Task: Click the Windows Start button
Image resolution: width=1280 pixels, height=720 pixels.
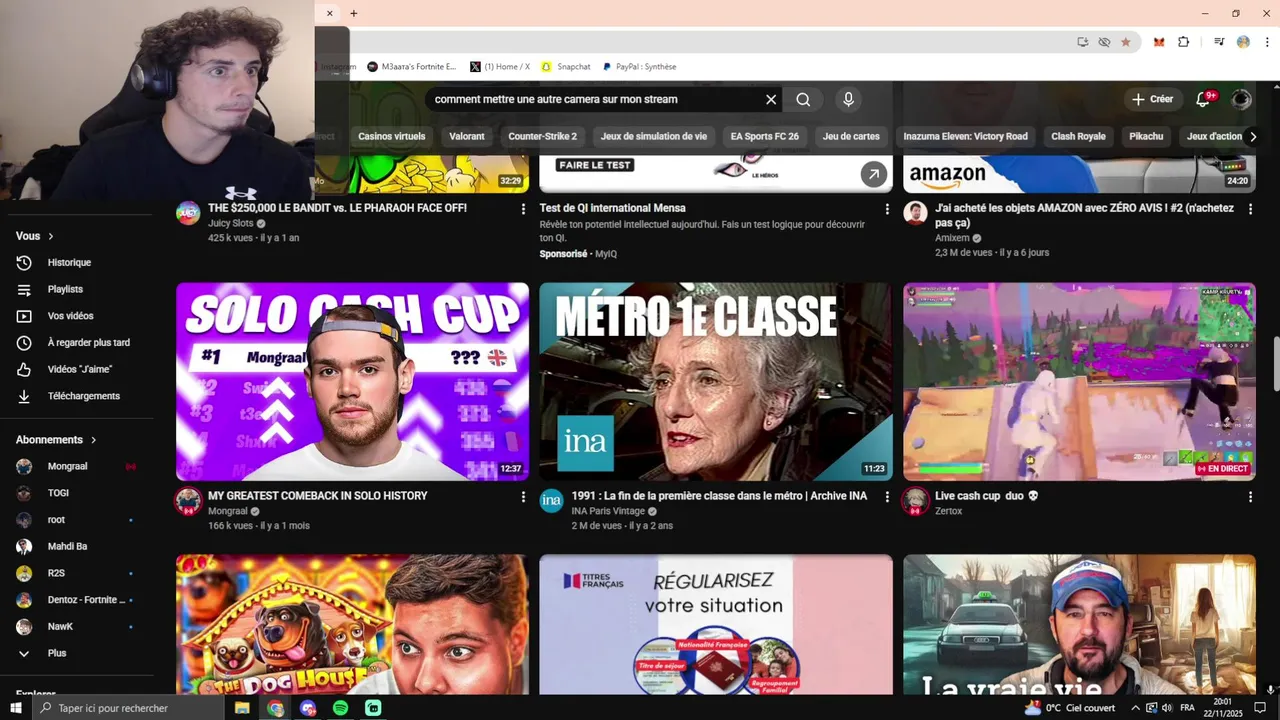Action: coord(16,708)
